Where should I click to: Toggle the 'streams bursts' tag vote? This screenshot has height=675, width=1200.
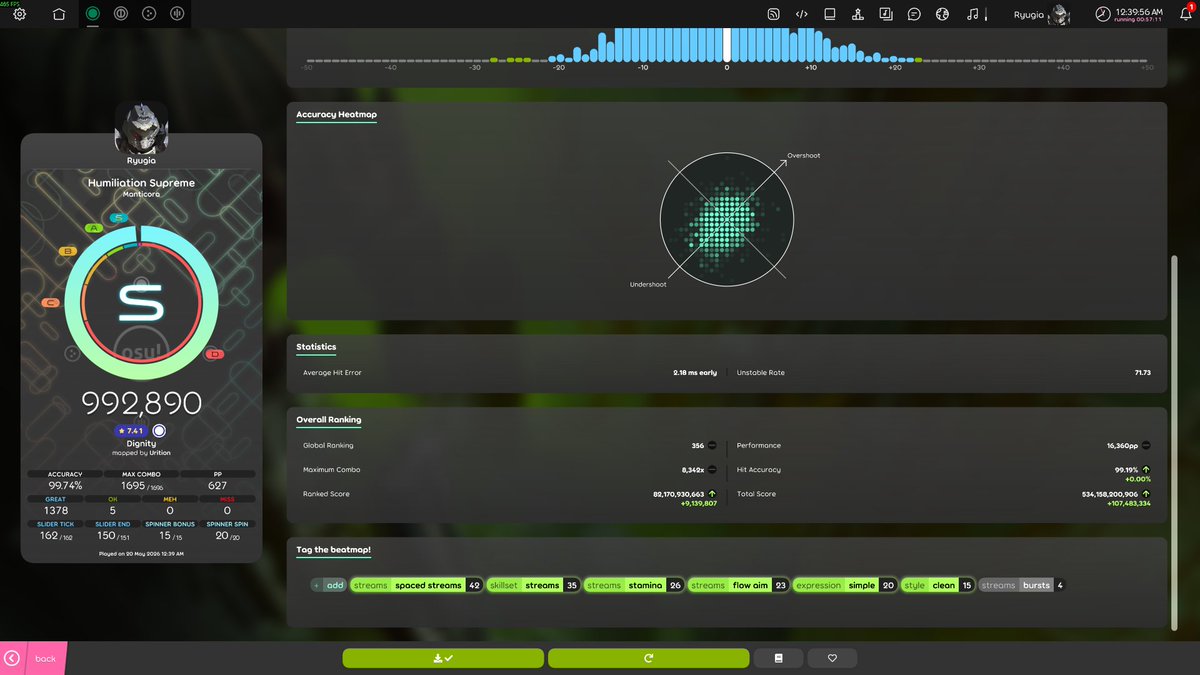tap(1022, 585)
